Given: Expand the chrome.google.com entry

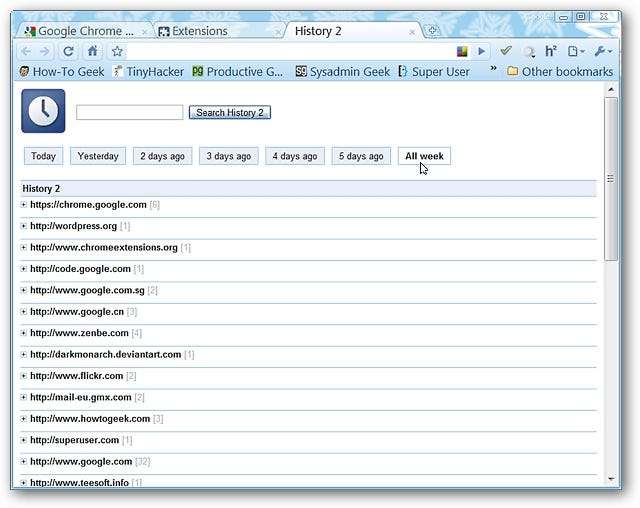Looking at the screenshot, I should point(24,204).
